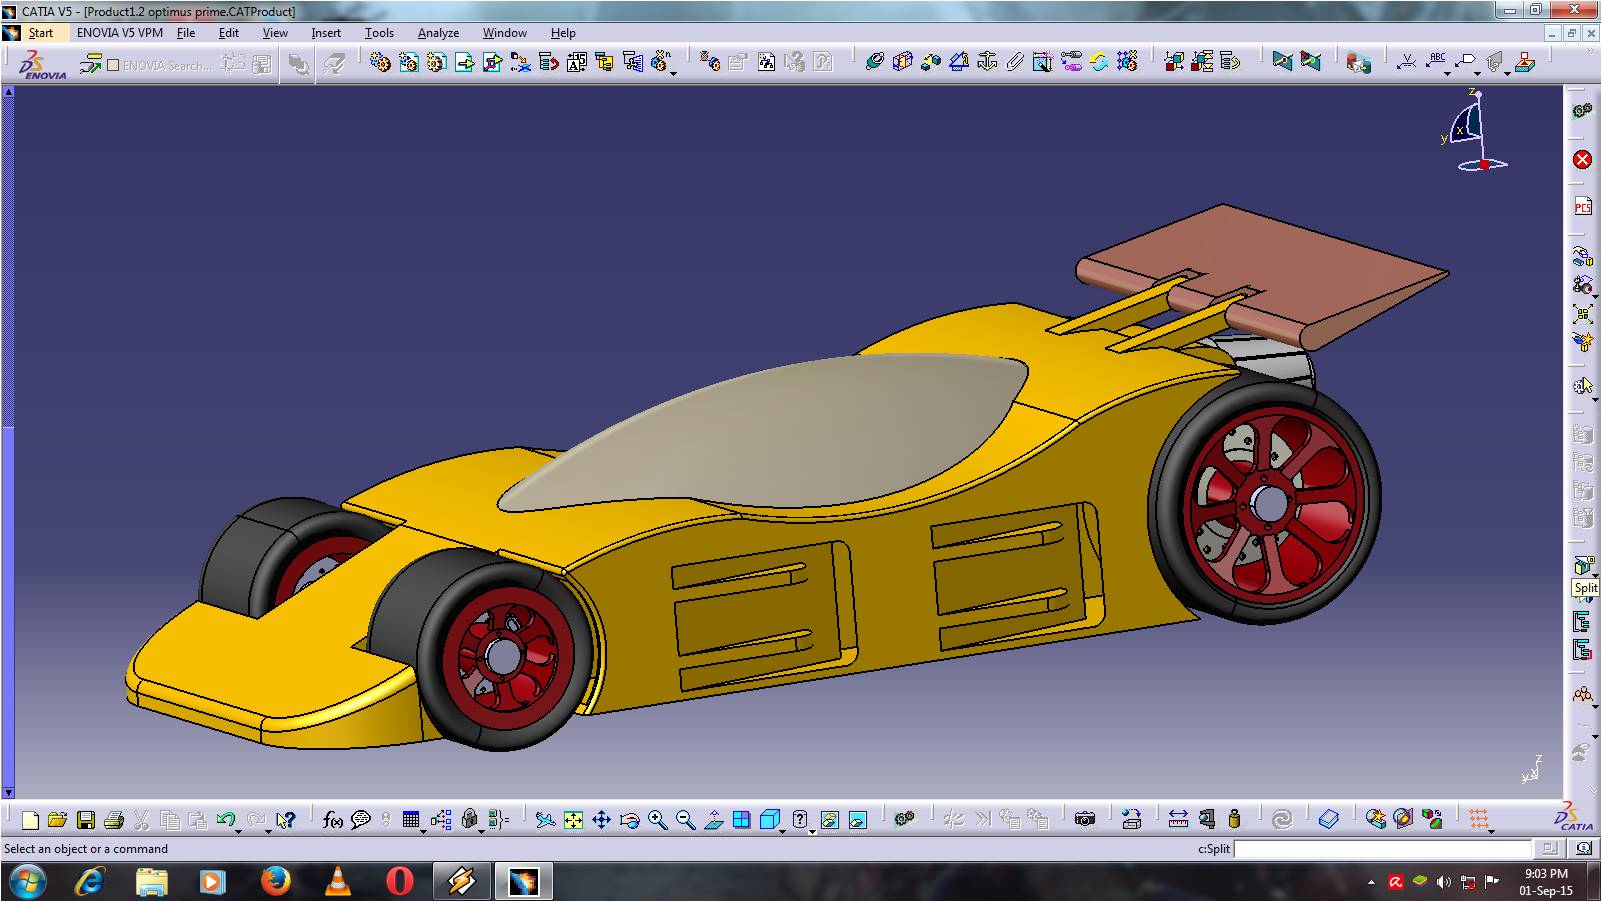
Task: Open the ENOVIA V5 VPM menu
Action: click(119, 32)
